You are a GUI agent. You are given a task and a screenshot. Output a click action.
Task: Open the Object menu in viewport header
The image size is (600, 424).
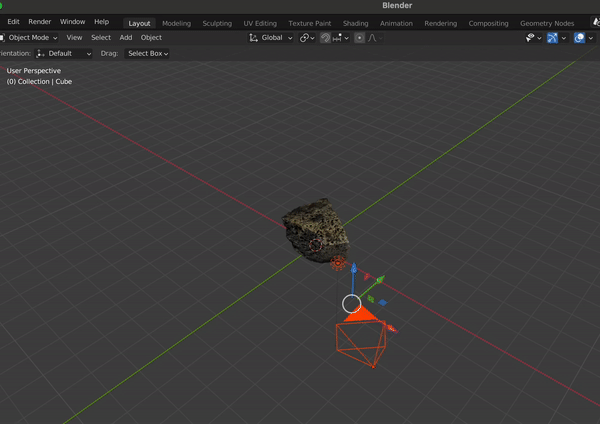pyautogui.click(x=151, y=38)
